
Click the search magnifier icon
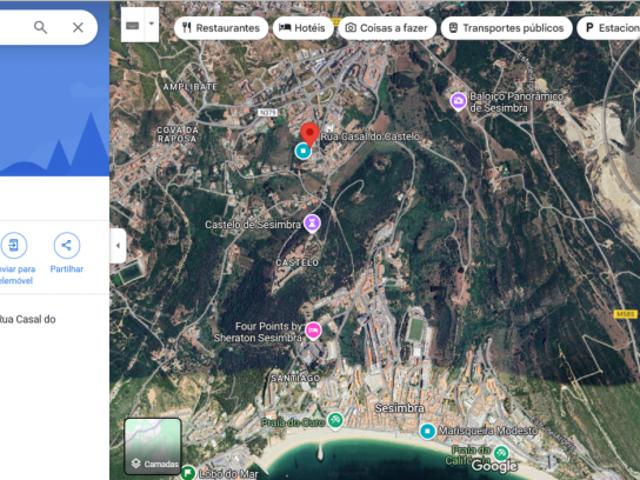(40, 27)
